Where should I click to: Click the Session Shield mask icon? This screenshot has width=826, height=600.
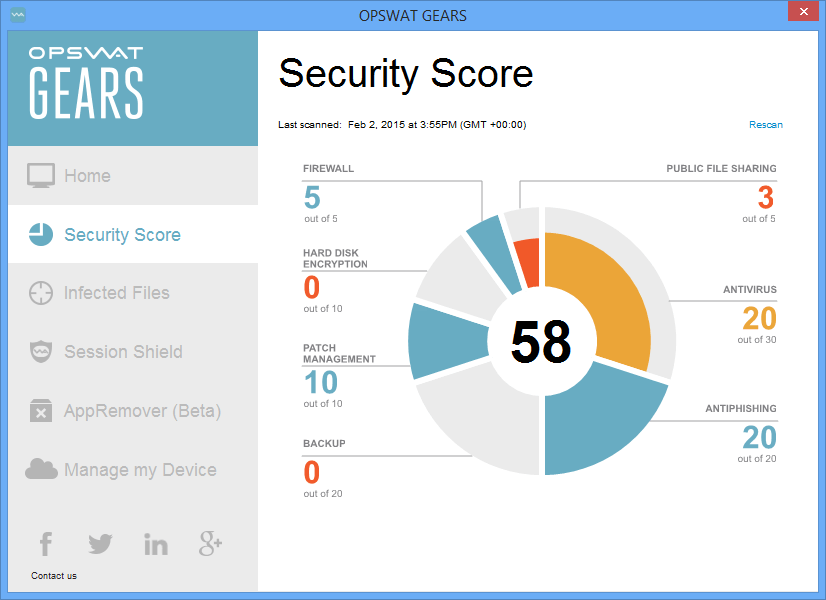41,351
